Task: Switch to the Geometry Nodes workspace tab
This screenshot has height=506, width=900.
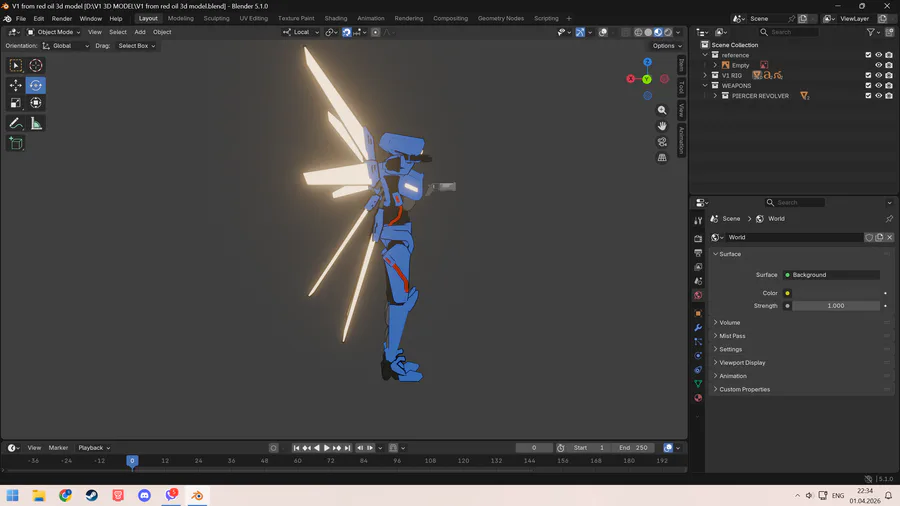Action: pos(501,18)
